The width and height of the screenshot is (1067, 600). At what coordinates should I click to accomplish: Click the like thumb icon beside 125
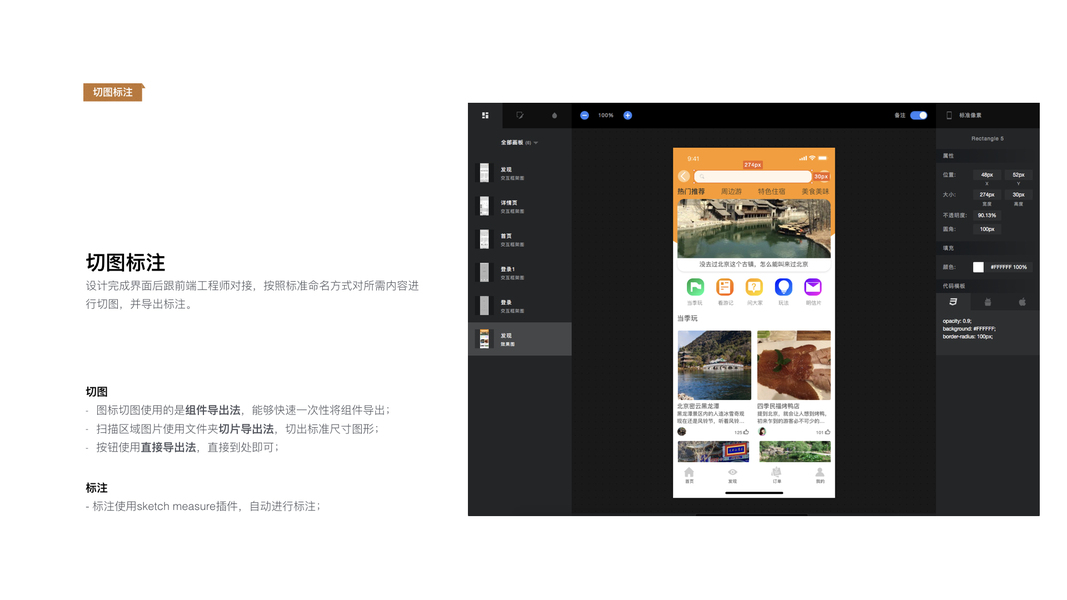coord(746,432)
